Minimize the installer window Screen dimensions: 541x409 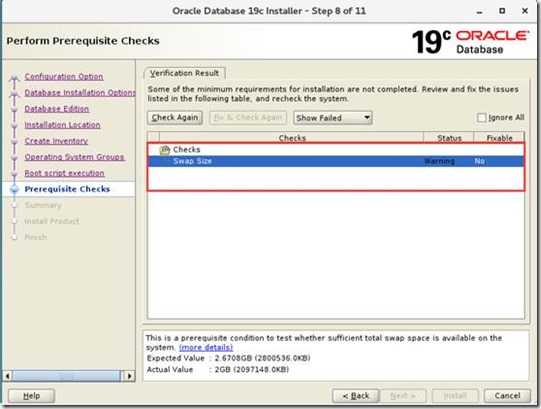click(479, 11)
